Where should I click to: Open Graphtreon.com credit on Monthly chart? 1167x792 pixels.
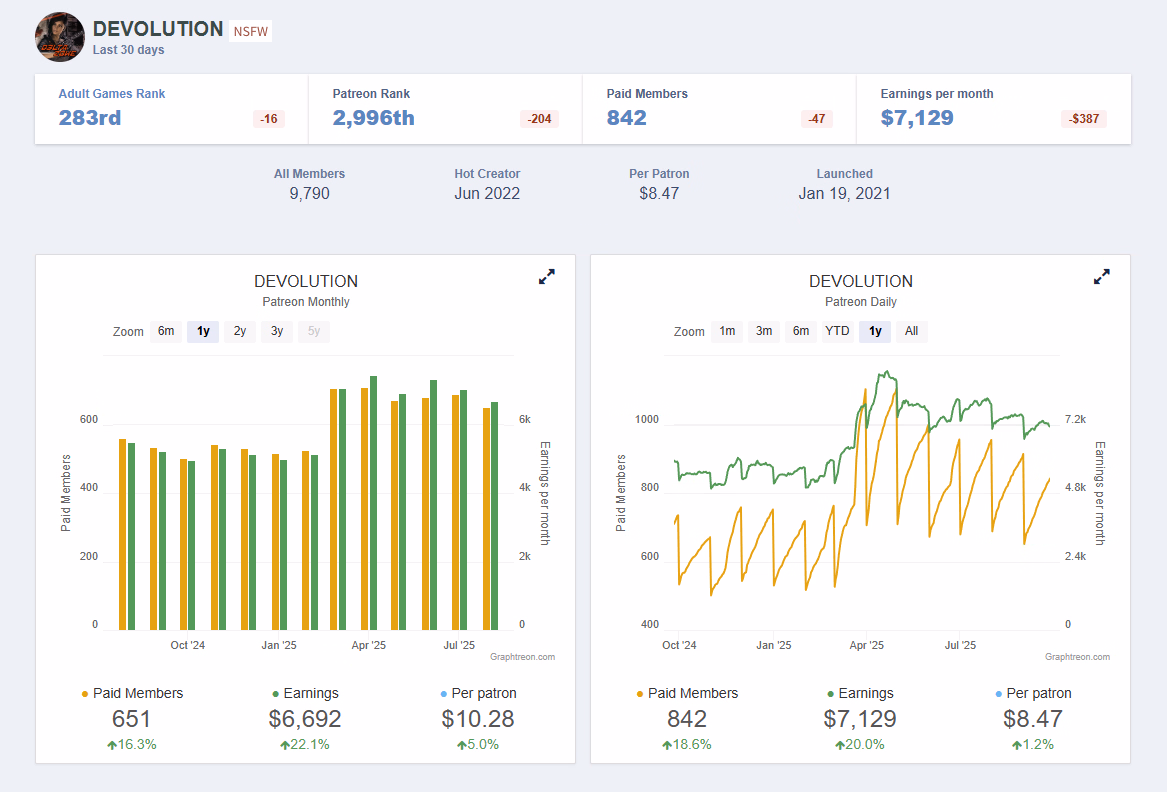[x=522, y=657]
